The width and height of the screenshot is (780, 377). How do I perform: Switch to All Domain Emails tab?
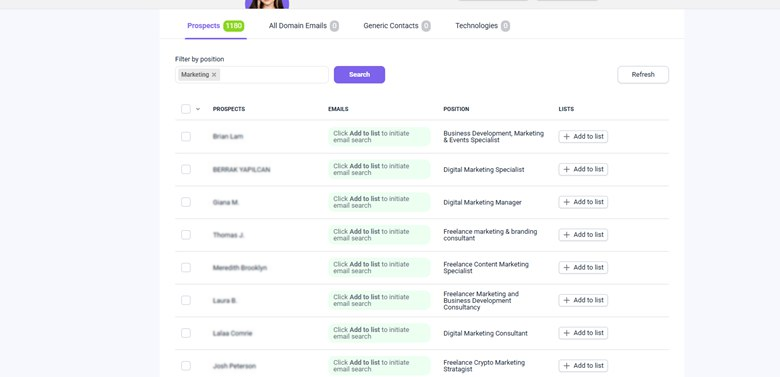[x=303, y=26]
